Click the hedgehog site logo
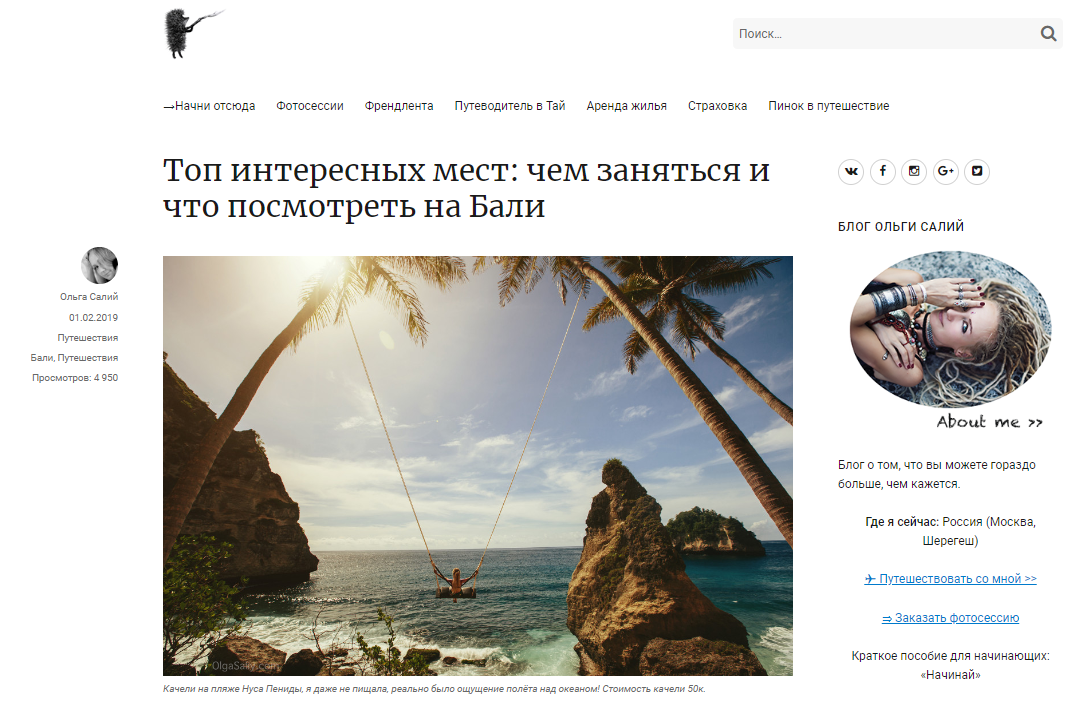This screenshot has height=703, width=1084. (x=193, y=33)
